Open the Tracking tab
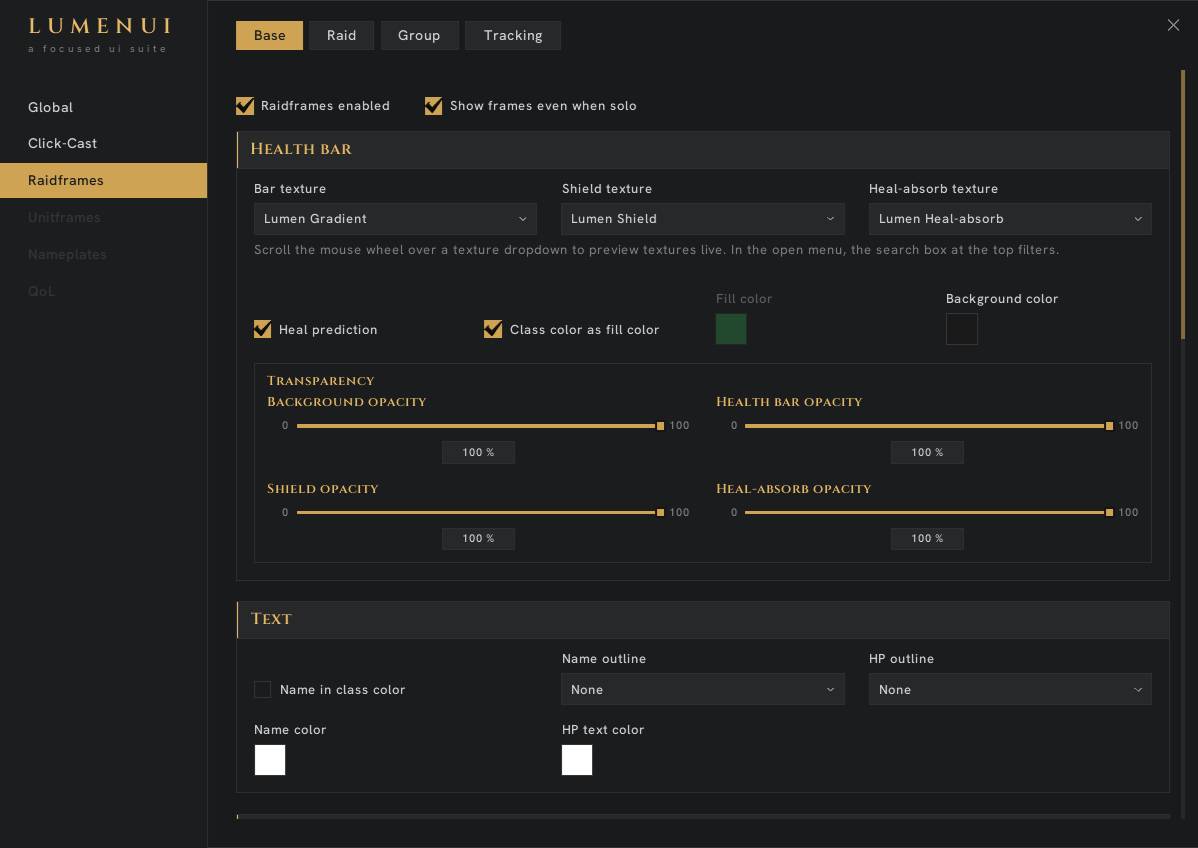Viewport: 1198px width, 848px height. [513, 35]
